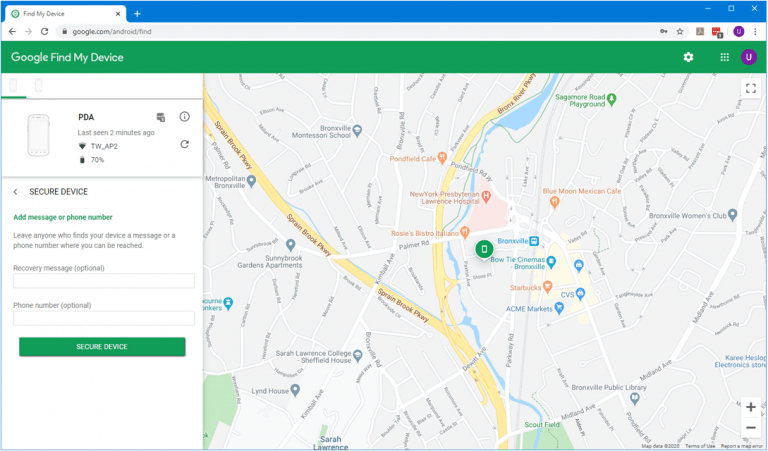Open Report a map error link

[742, 446]
